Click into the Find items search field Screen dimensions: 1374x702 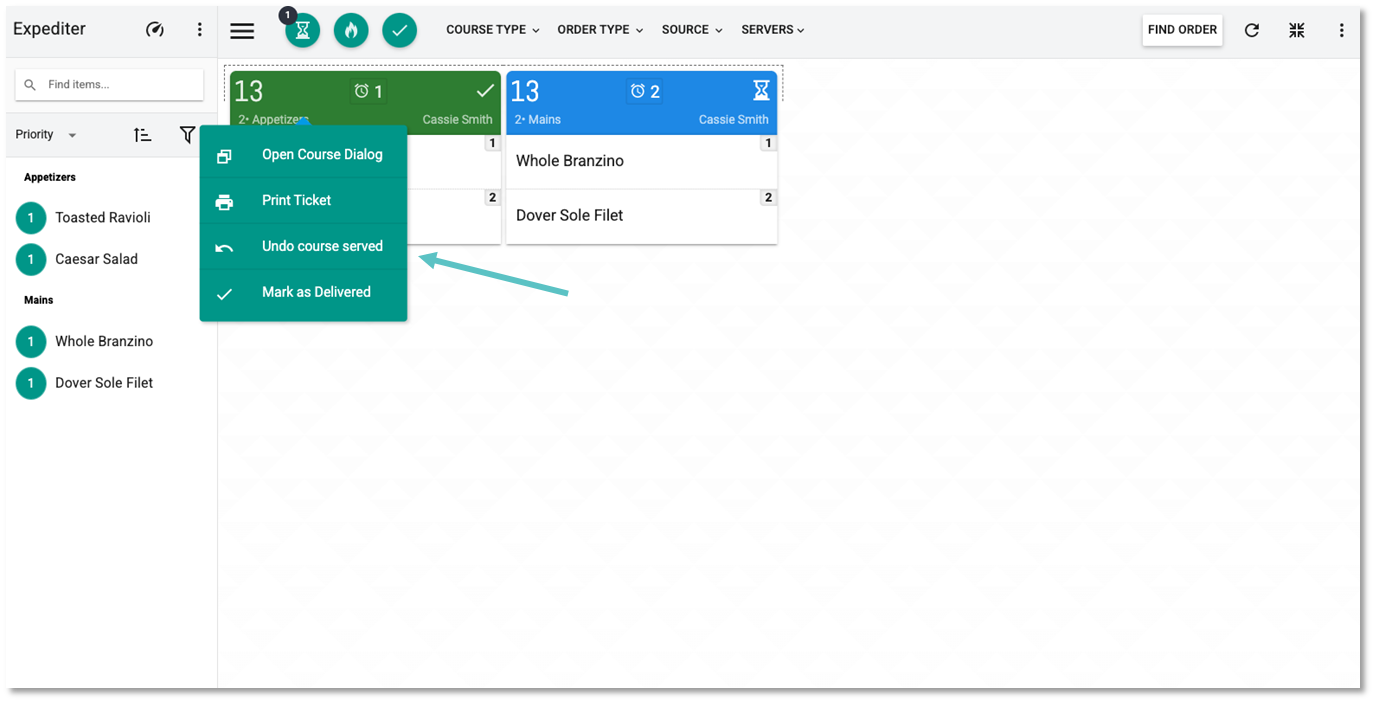[x=120, y=85]
